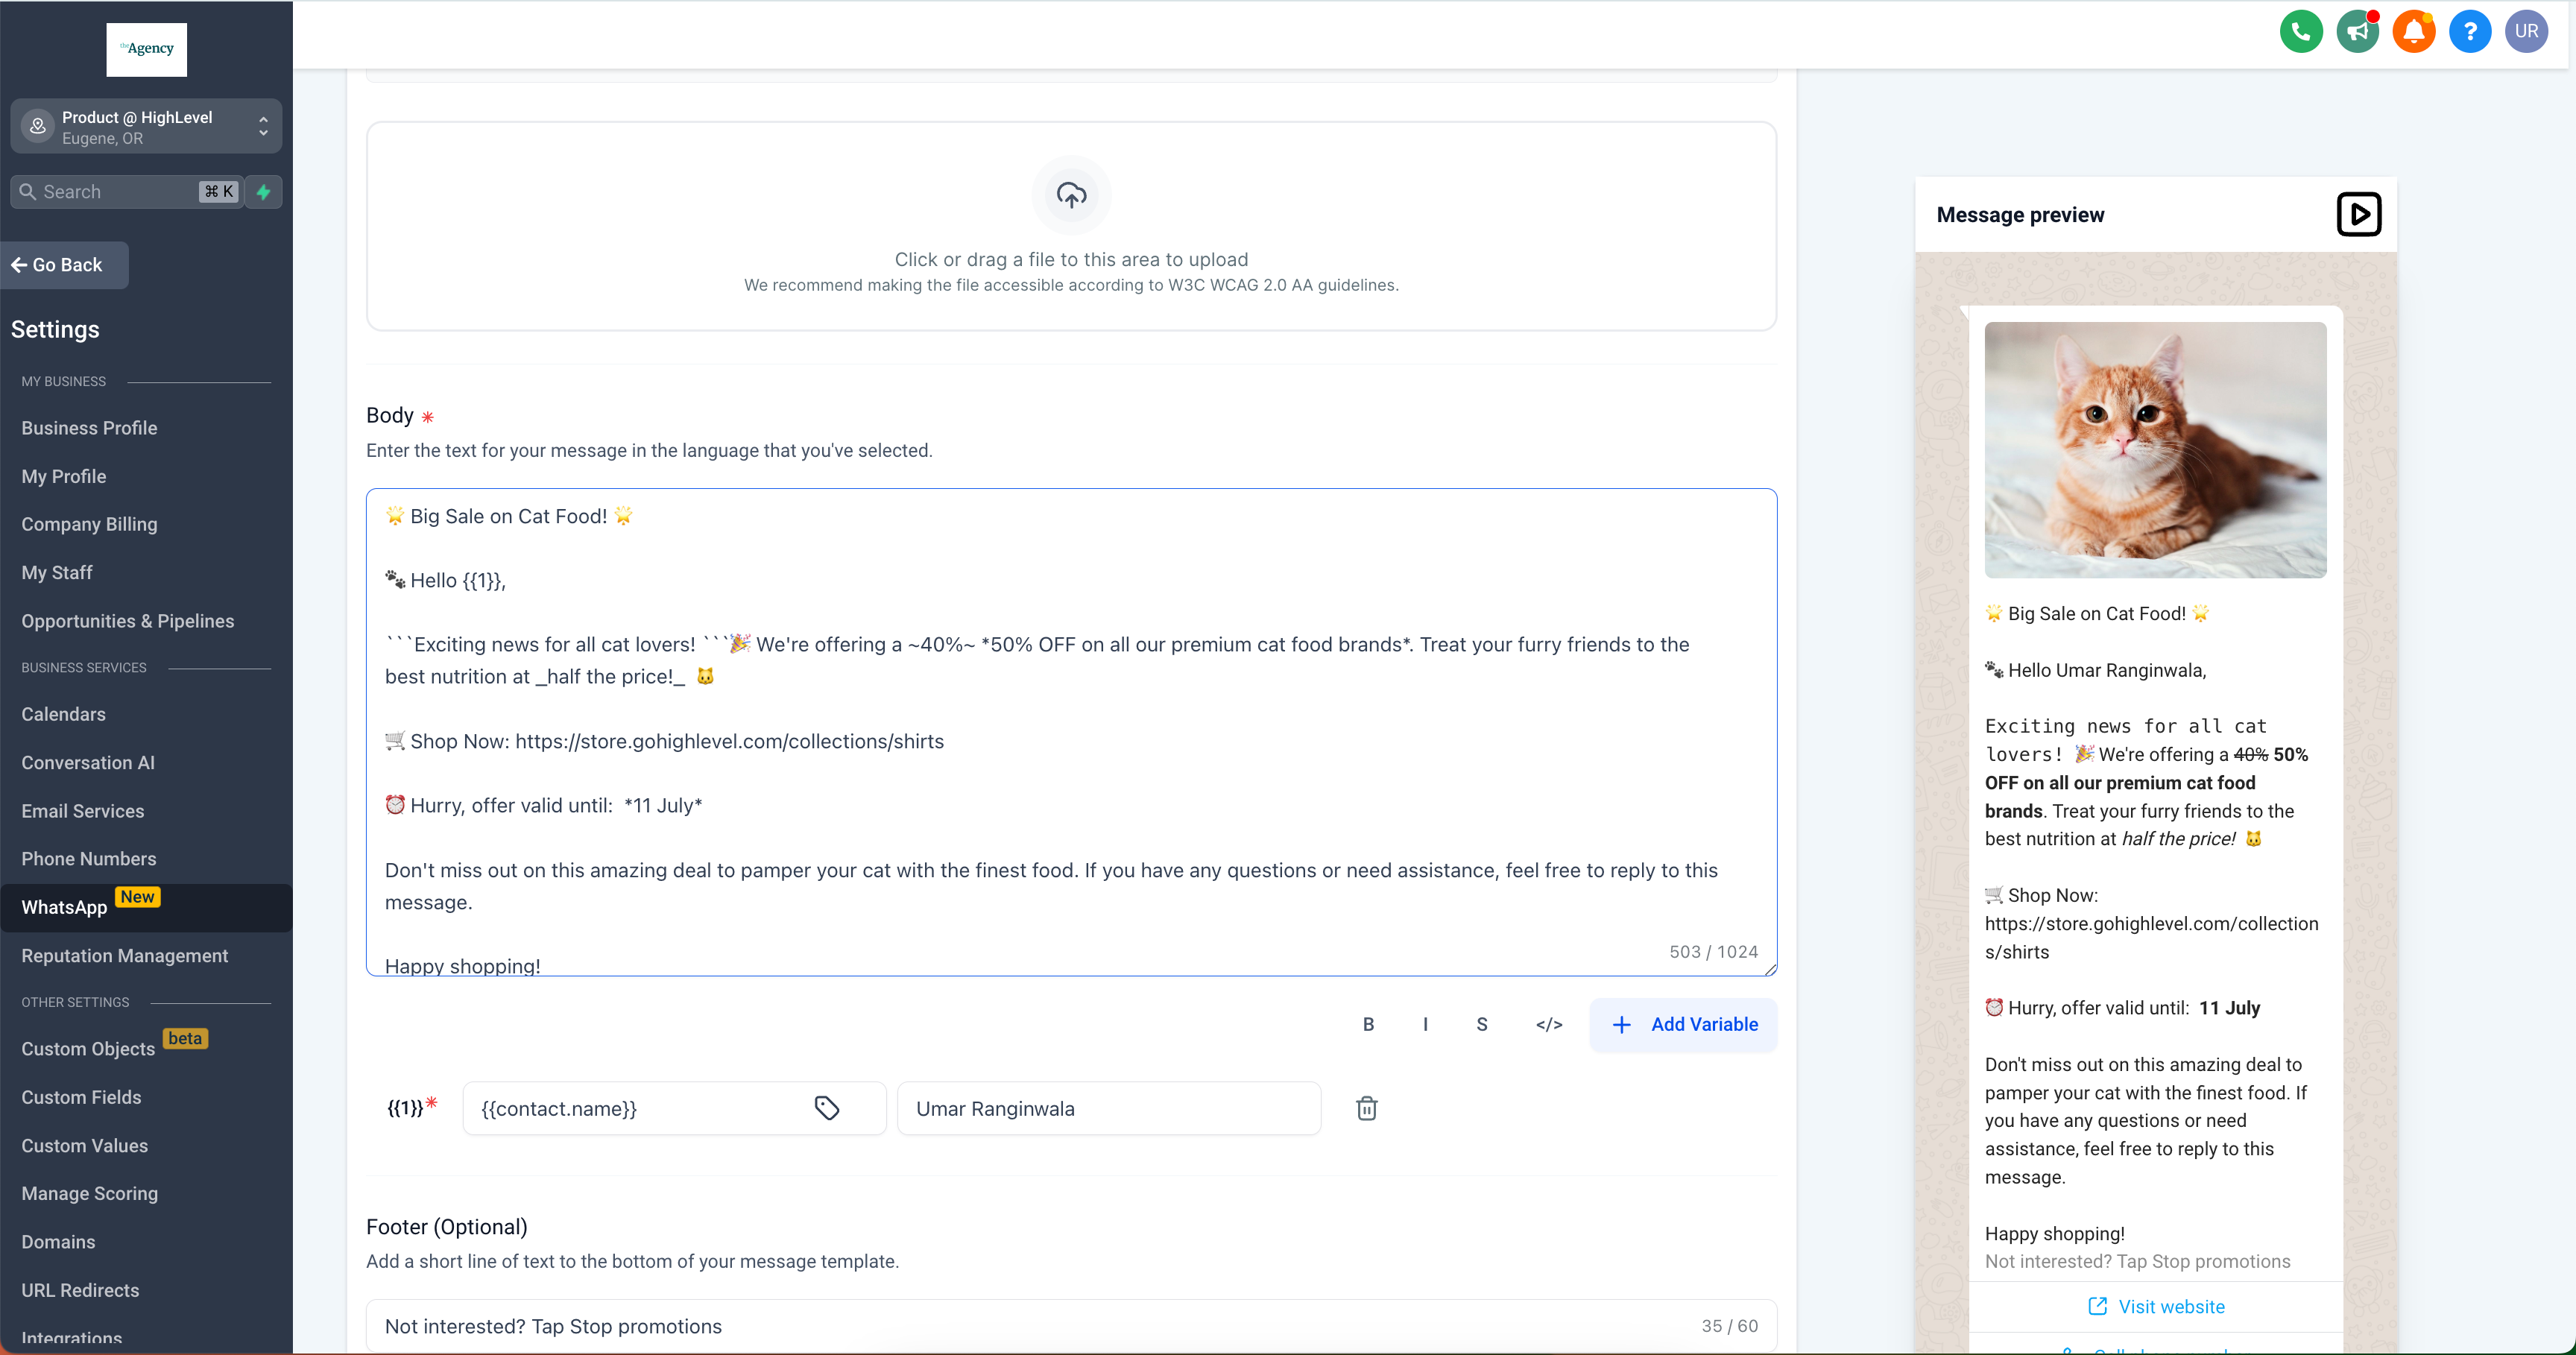Click the lightning bolt quick actions icon
This screenshot has width=2576, height=1355.
264,192
